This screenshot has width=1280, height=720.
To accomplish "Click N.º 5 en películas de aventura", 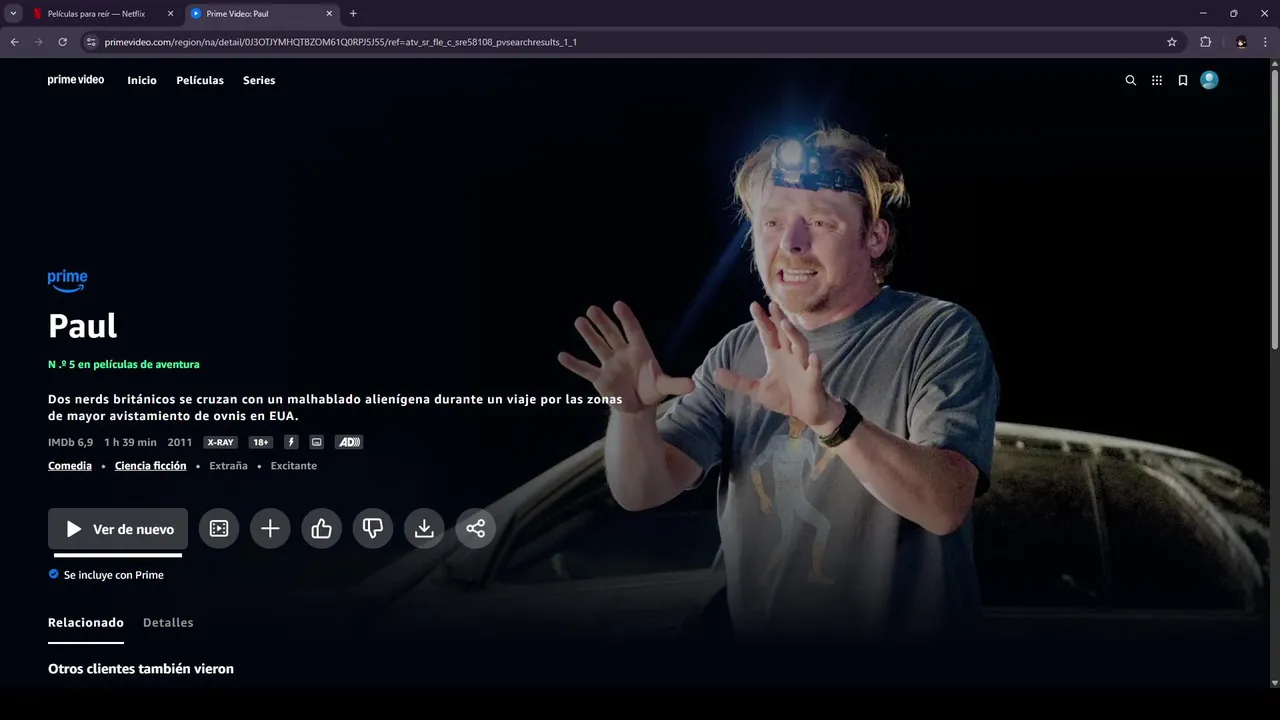I will coord(124,365).
